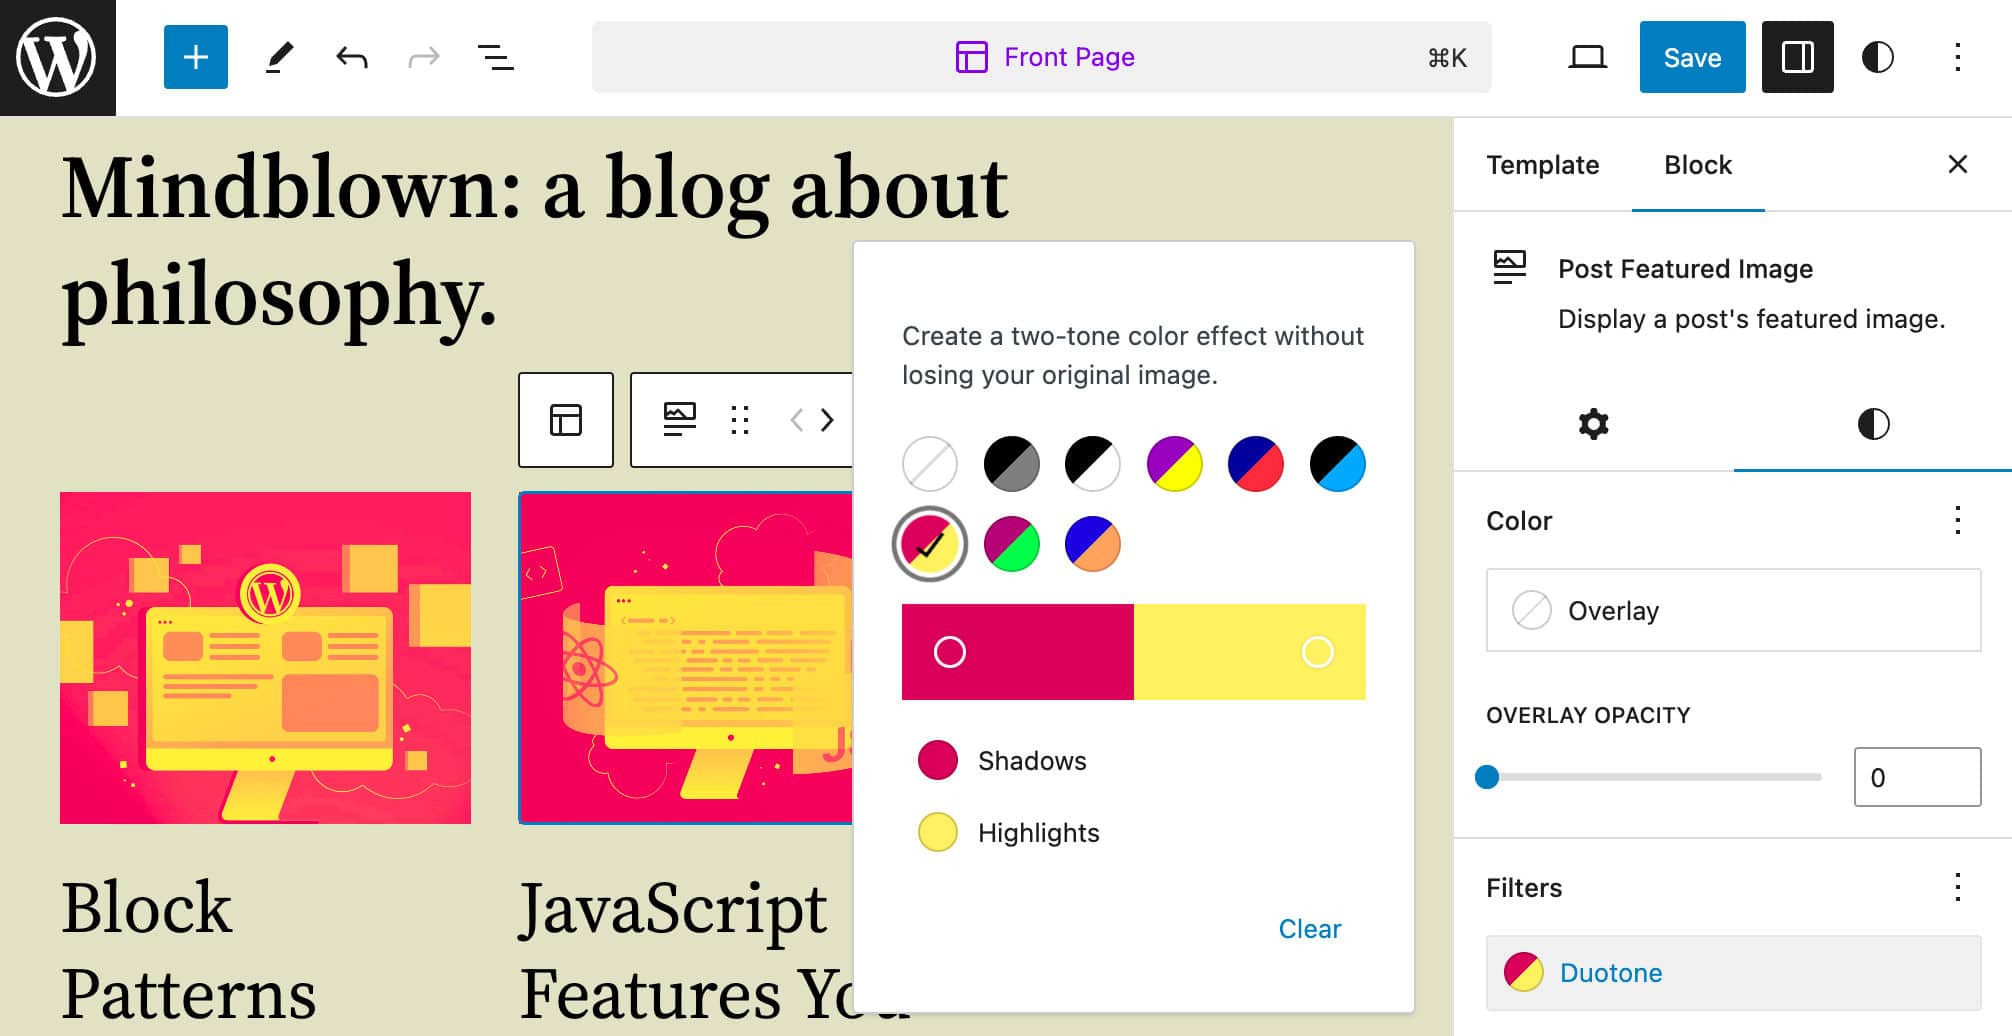Save the page
This screenshot has height=1036, width=2012.
(x=1692, y=57)
